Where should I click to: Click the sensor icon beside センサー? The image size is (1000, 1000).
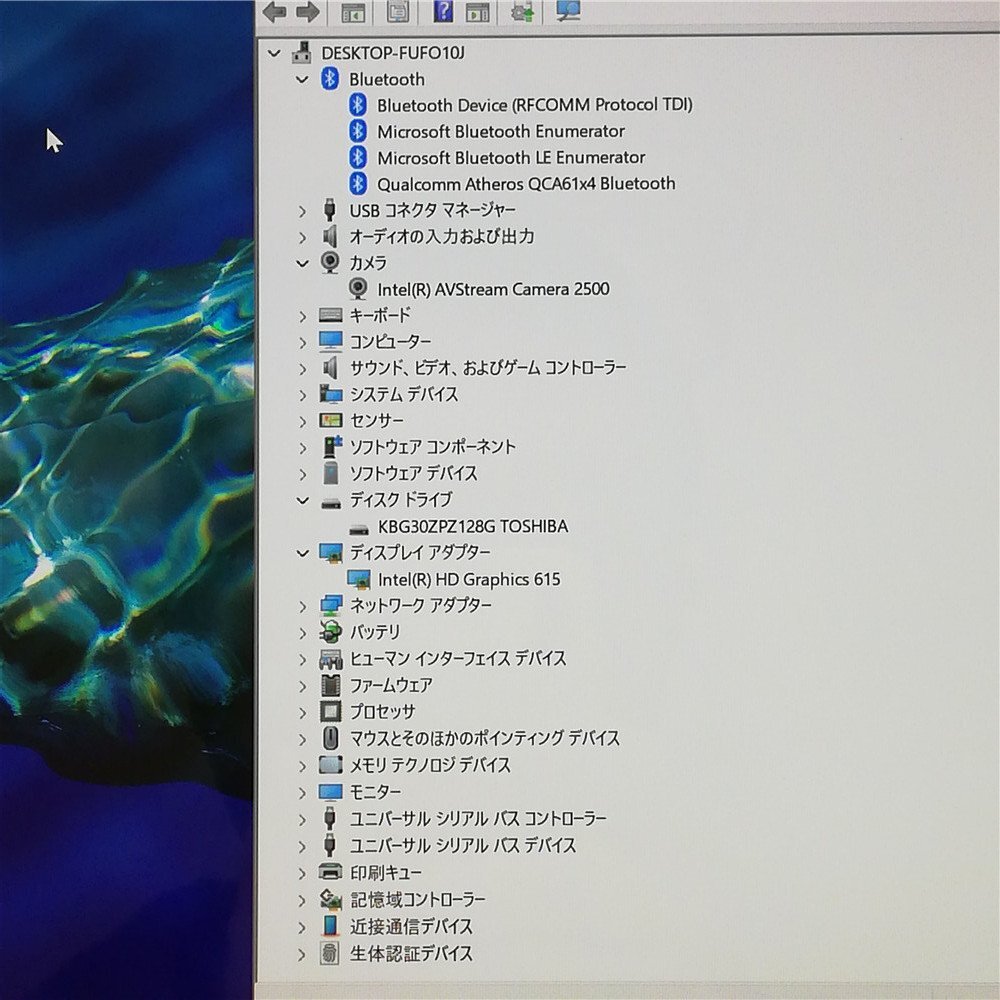[x=330, y=420]
